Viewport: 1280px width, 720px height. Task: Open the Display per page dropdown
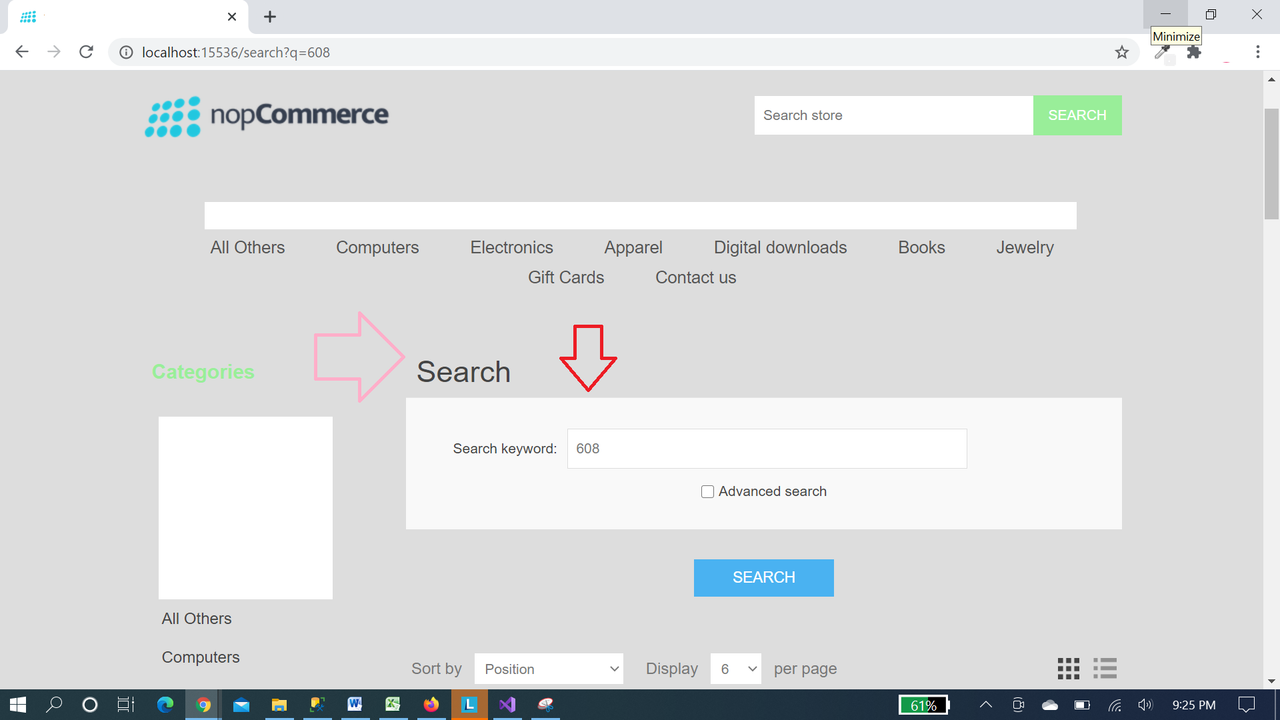click(x=735, y=668)
